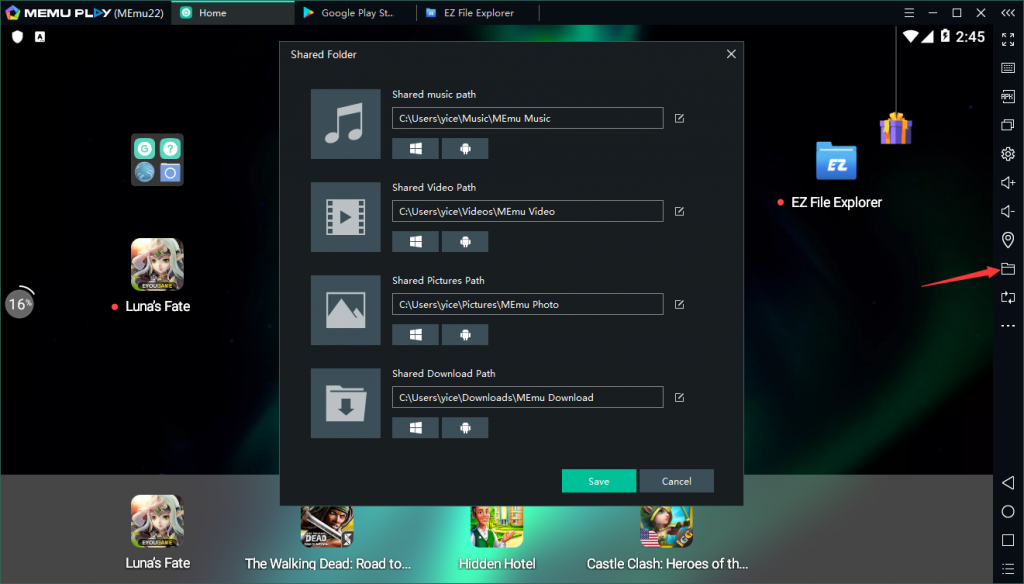Image resolution: width=1024 pixels, height=584 pixels.
Task: Click the shared music path text field
Action: (x=527, y=118)
